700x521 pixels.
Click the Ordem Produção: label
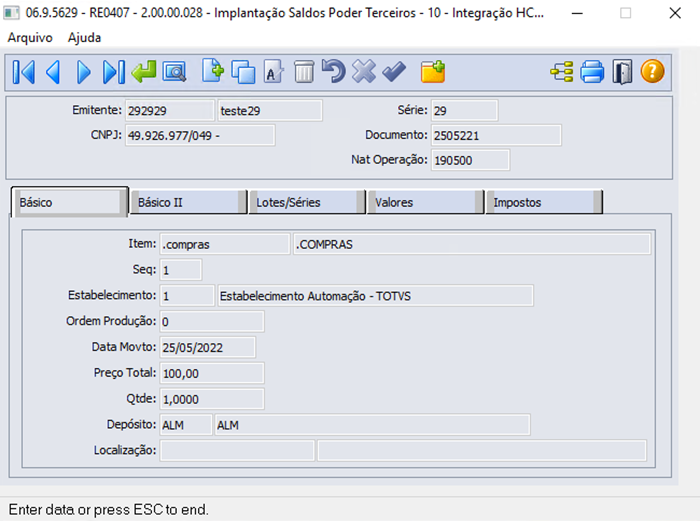pos(111,321)
